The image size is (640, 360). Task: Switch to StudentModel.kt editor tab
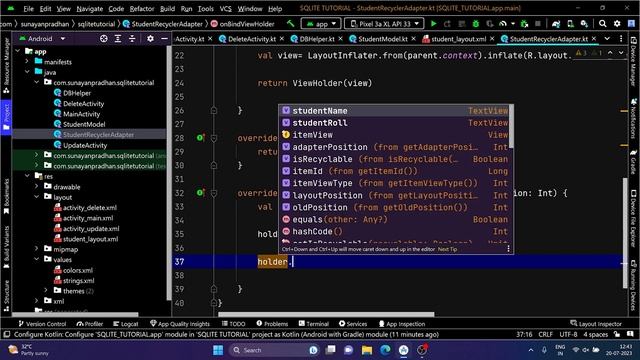coord(382,39)
